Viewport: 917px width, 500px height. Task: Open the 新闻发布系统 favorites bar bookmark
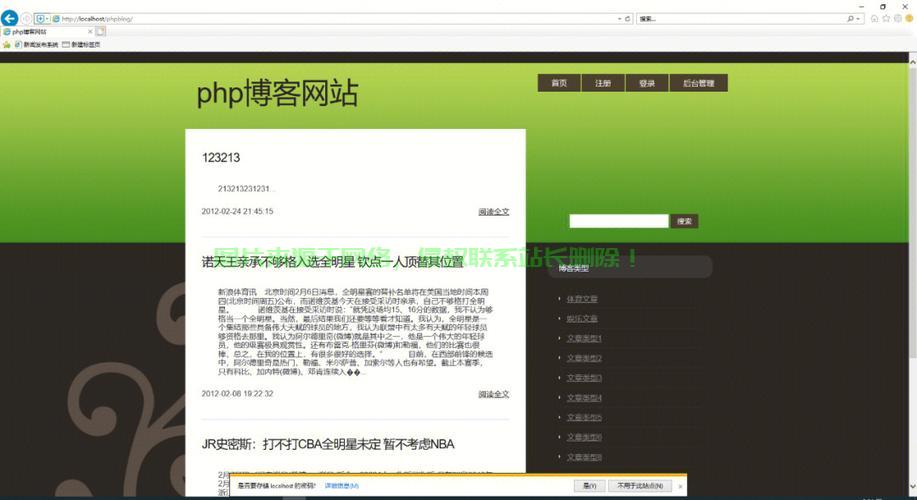[x=37, y=44]
